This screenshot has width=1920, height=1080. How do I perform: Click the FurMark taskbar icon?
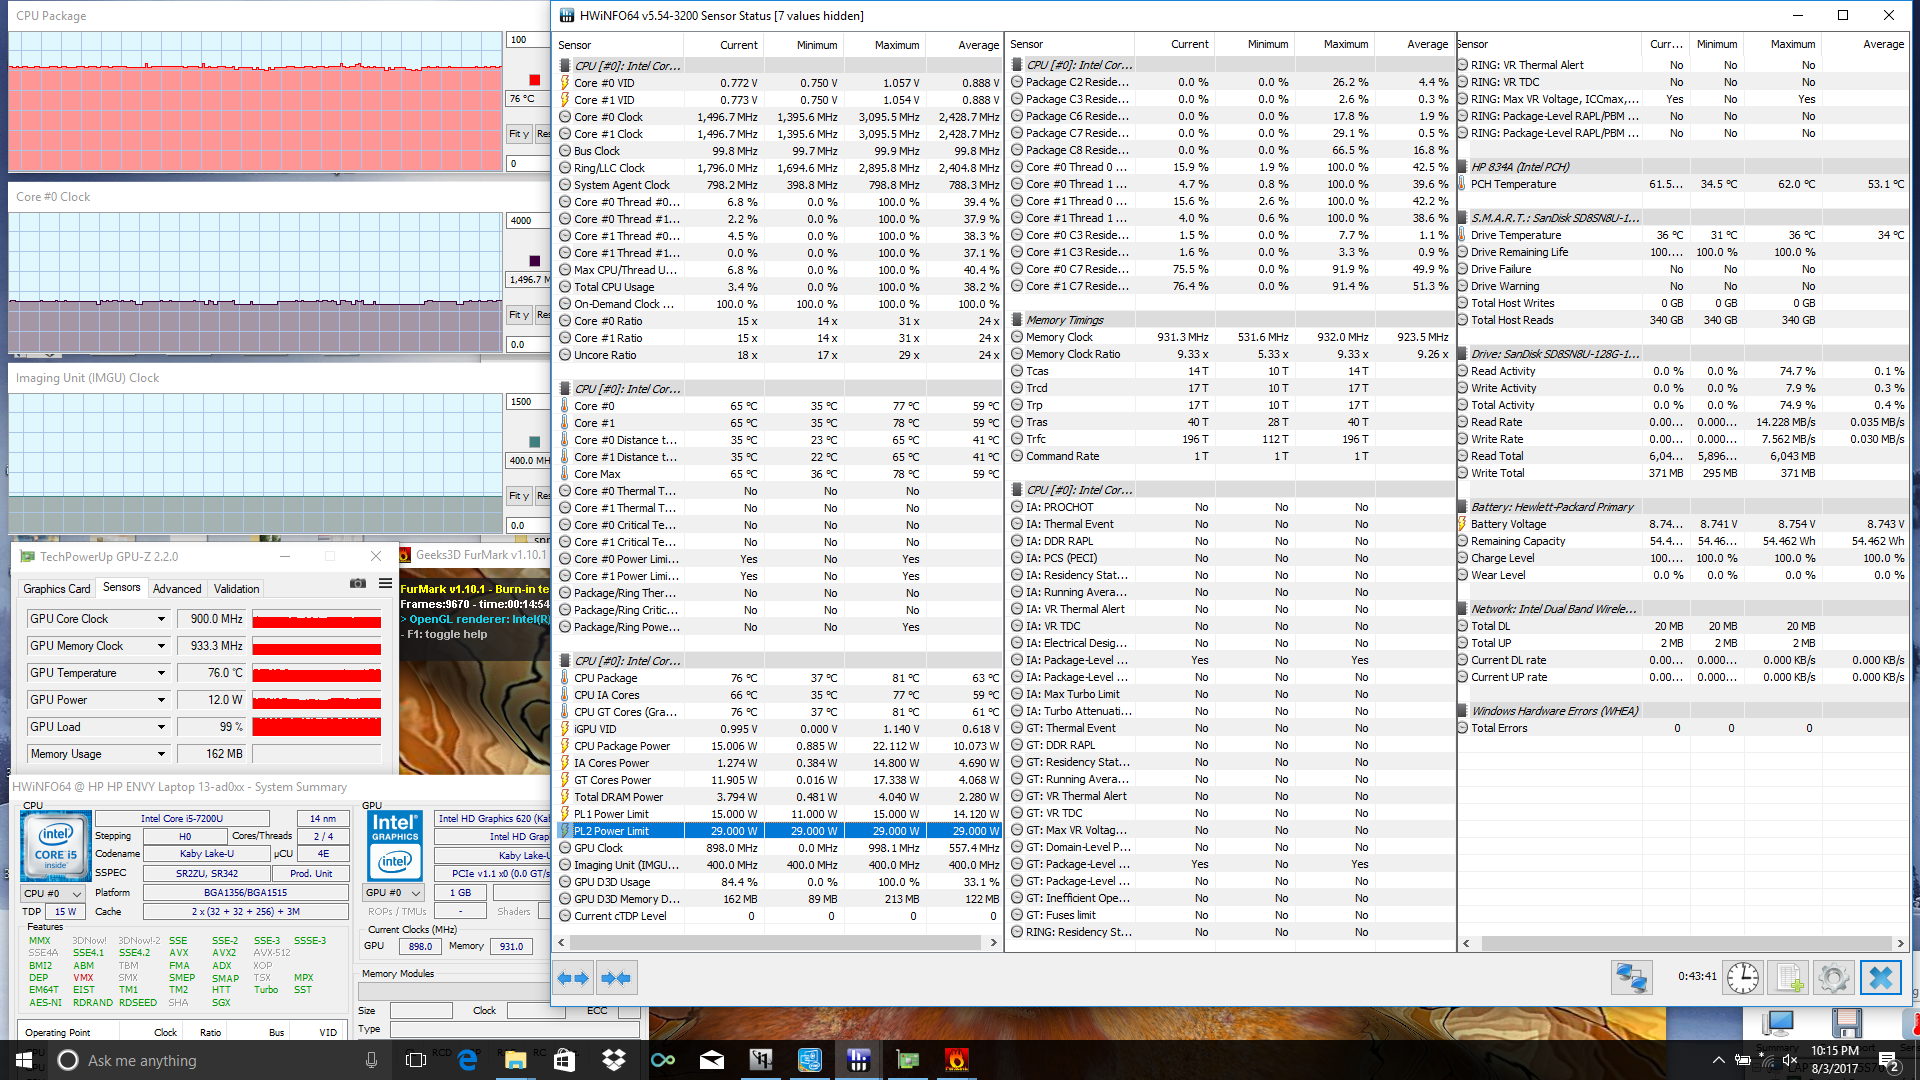[x=956, y=1060]
